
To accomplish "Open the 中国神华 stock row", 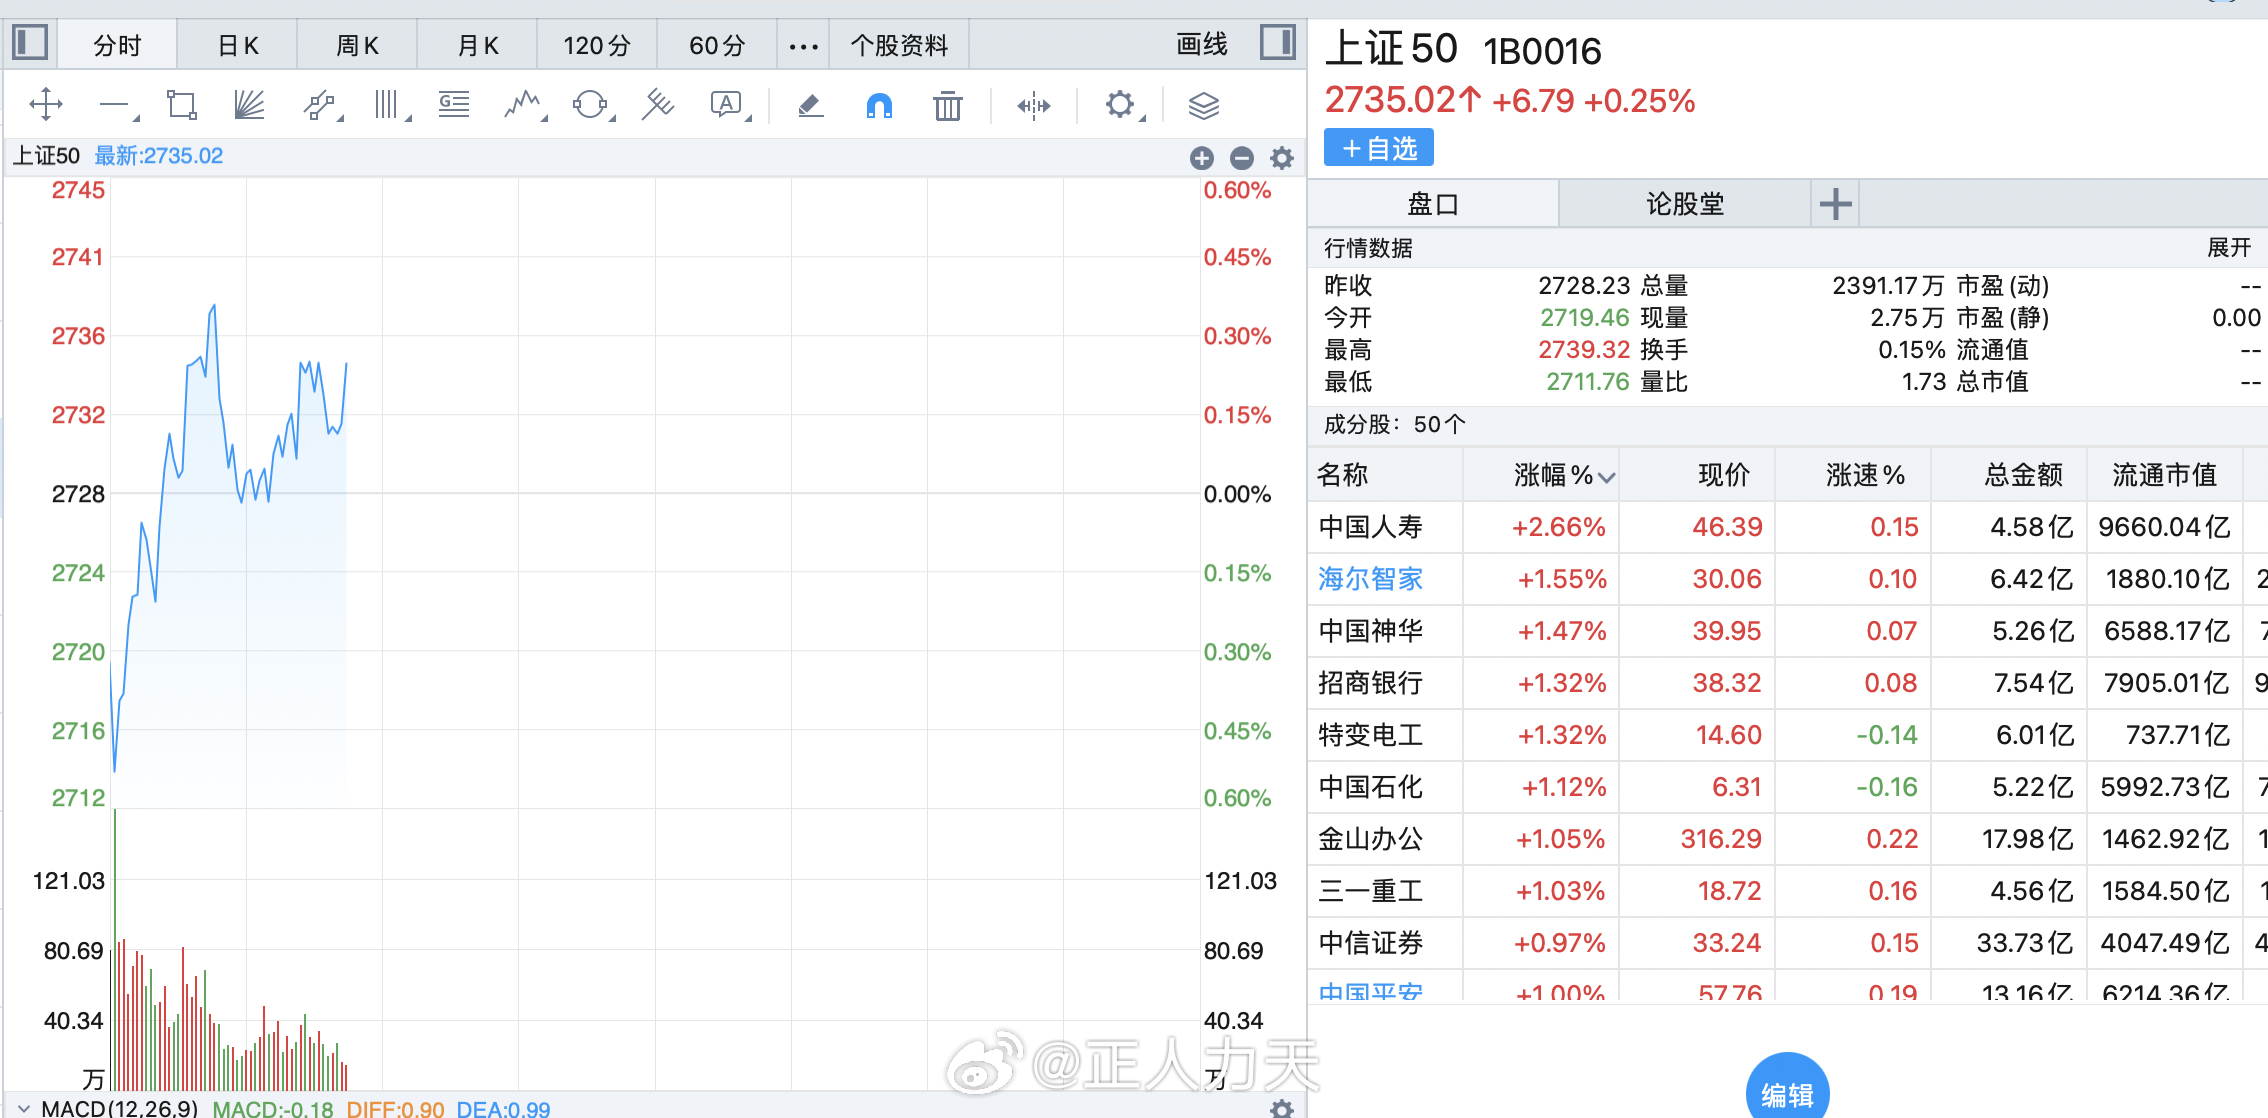I will pos(1788,631).
